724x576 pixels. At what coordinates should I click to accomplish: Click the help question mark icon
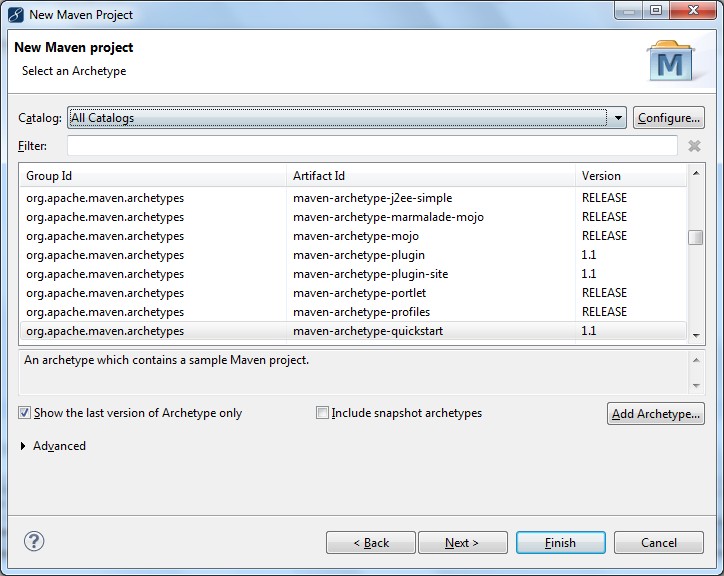pos(34,541)
